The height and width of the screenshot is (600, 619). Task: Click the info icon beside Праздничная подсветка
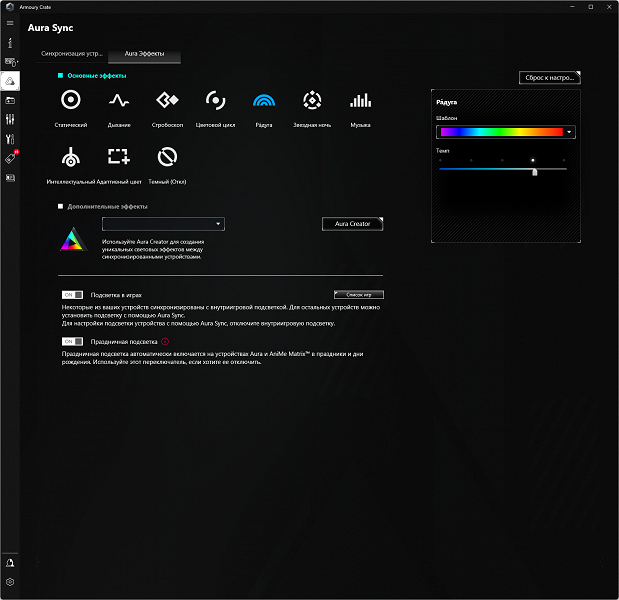click(x=165, y=342)
